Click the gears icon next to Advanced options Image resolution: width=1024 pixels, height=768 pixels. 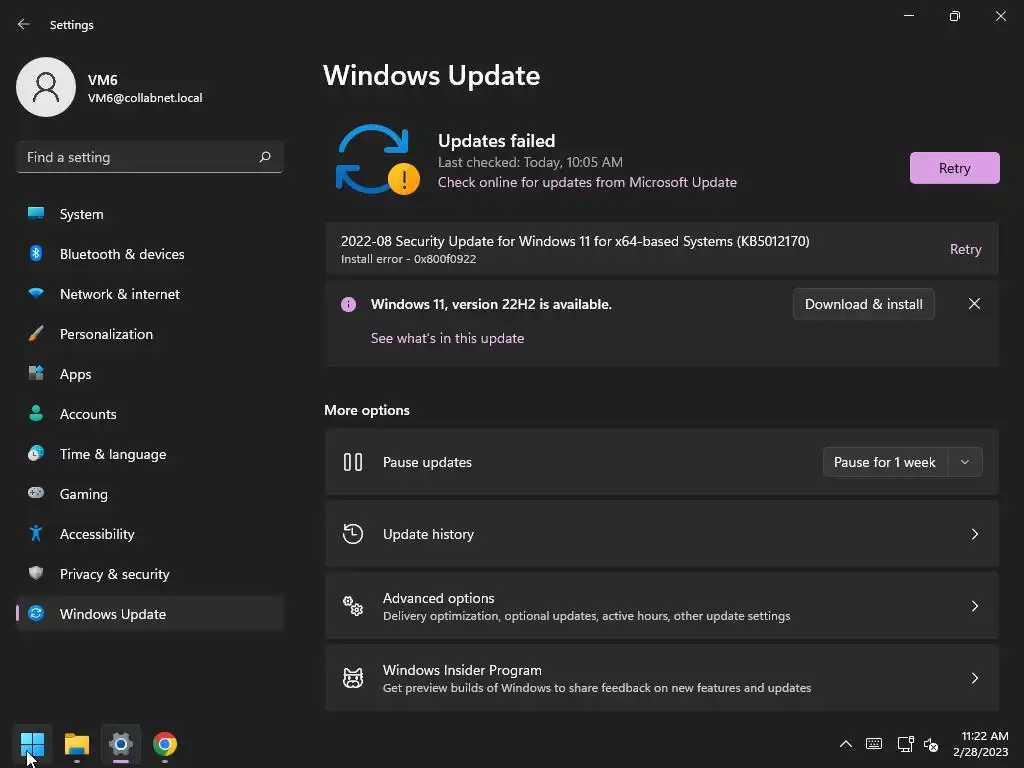point(353,606)
